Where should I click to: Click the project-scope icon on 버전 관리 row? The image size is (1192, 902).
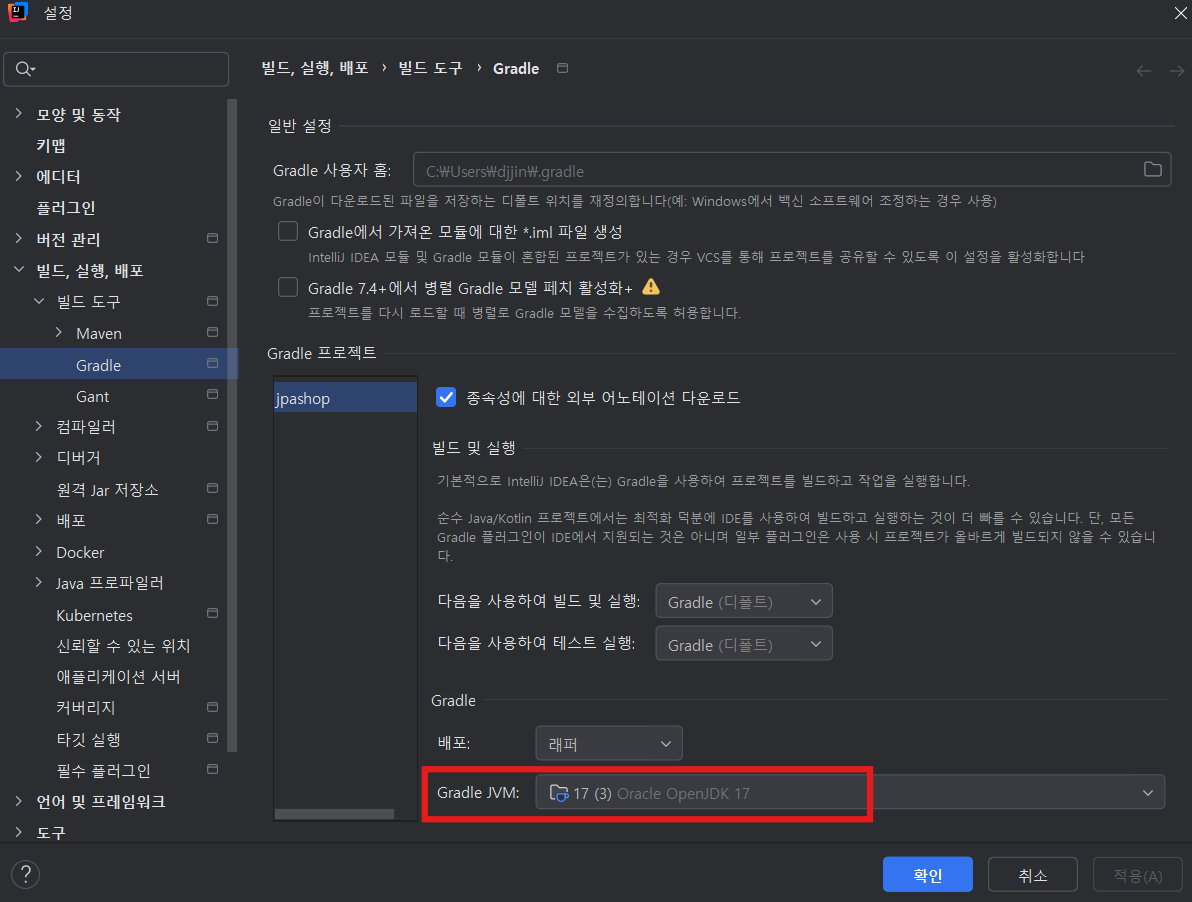213,238
